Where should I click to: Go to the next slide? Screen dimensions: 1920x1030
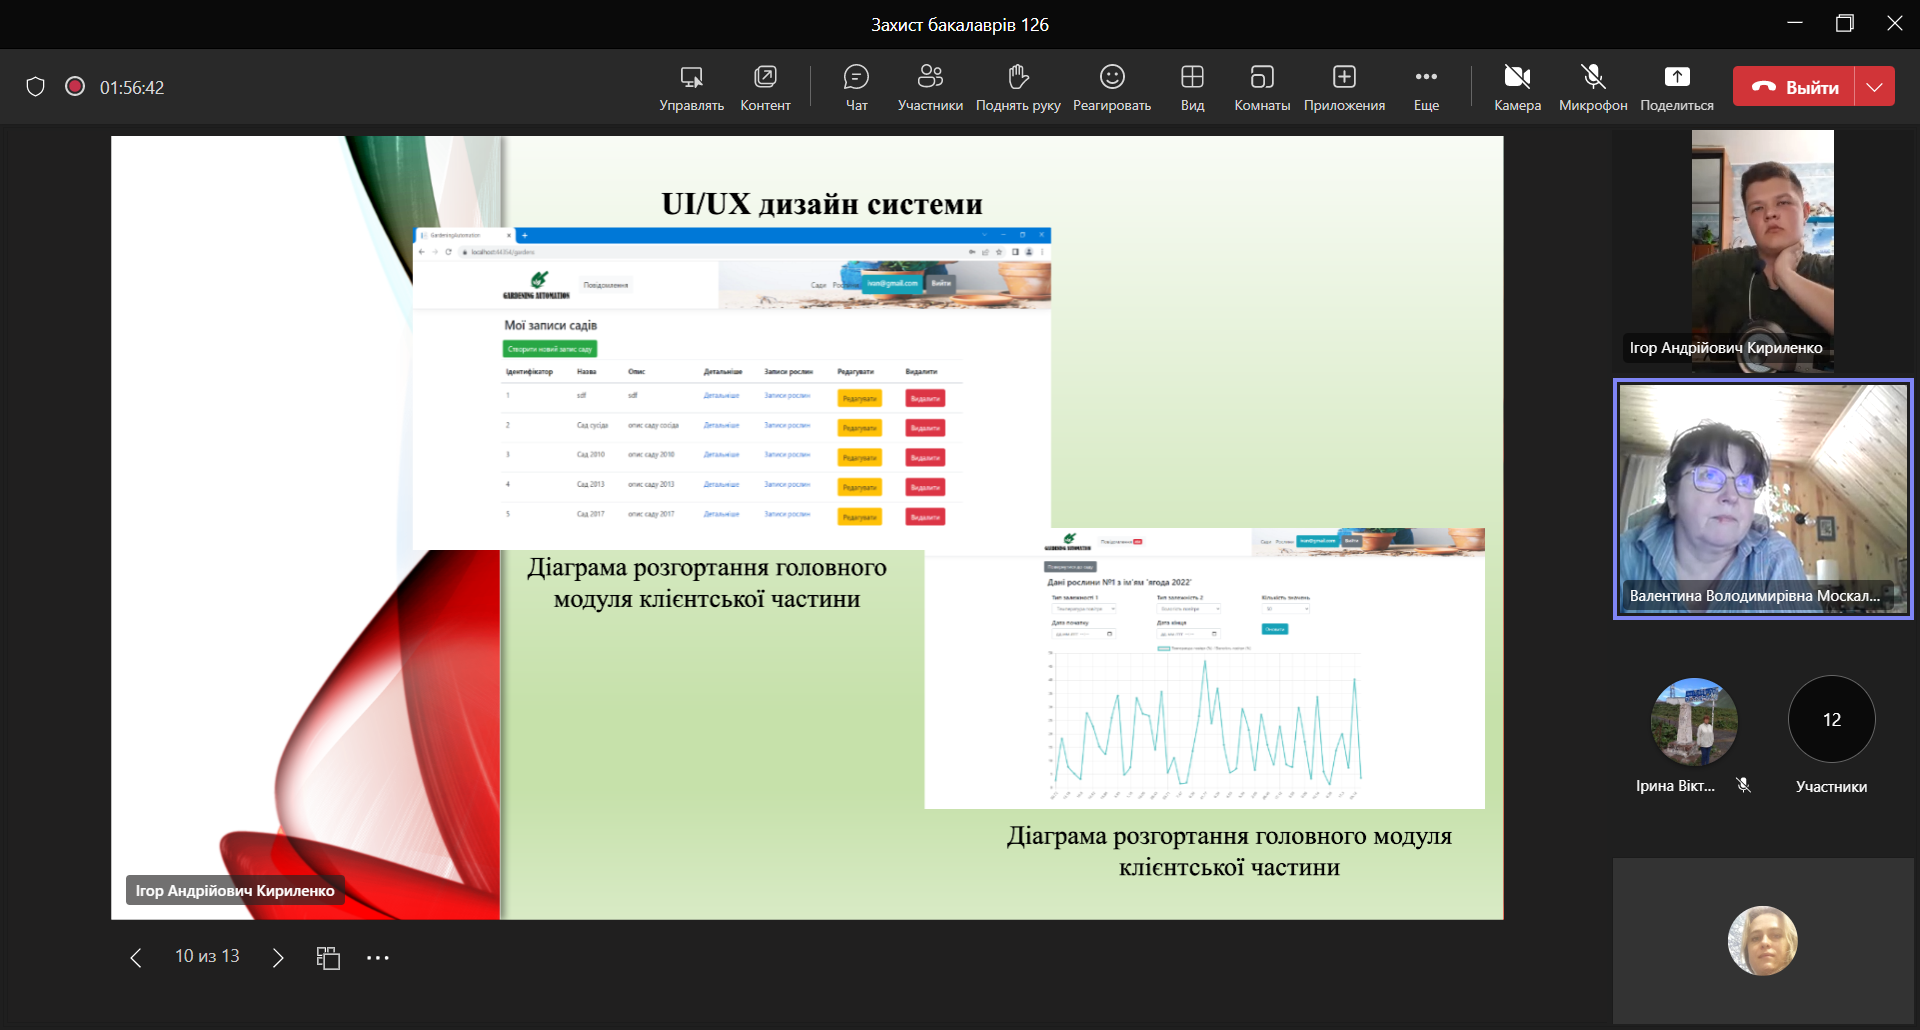278,958
